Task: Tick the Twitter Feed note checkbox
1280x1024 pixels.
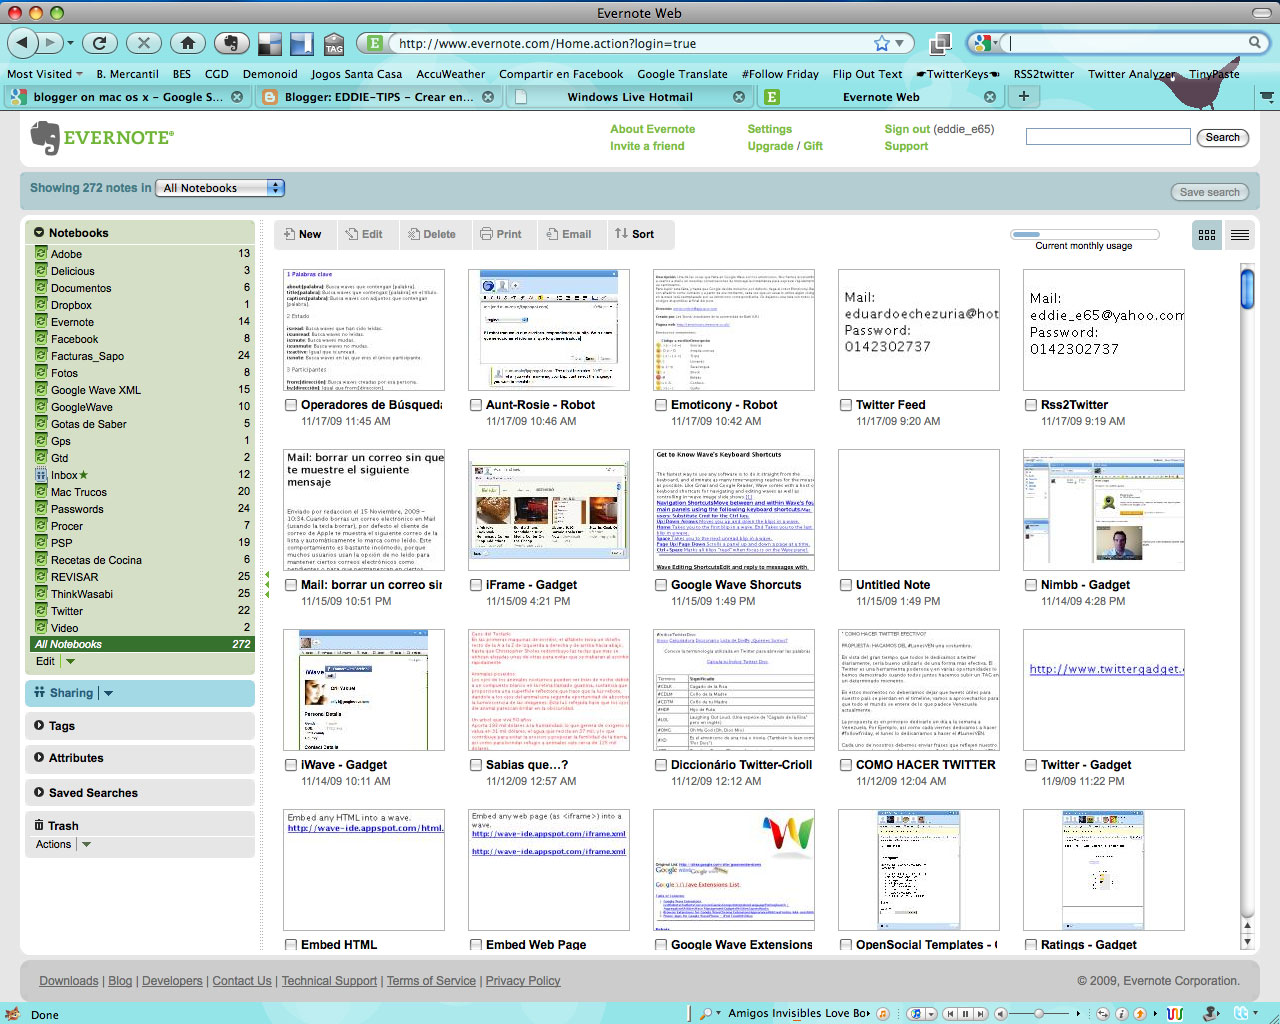Action: click(846, 405)
